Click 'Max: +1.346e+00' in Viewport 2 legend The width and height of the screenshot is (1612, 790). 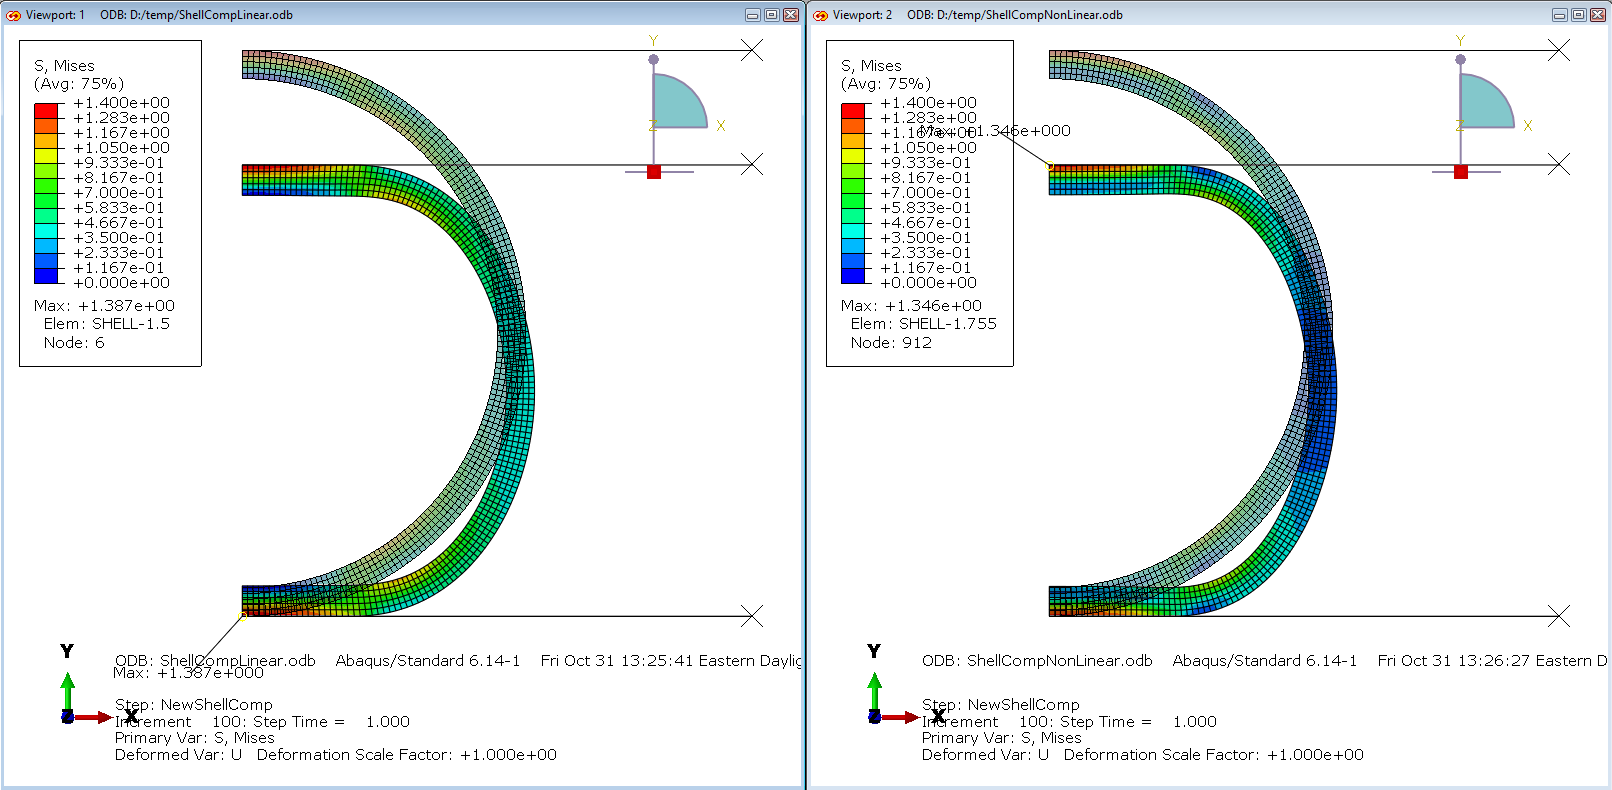(x=911, y=306)
